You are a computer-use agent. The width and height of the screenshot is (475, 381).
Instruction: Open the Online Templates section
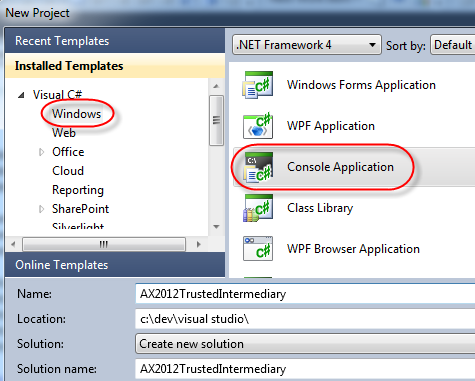click(115, 265)
